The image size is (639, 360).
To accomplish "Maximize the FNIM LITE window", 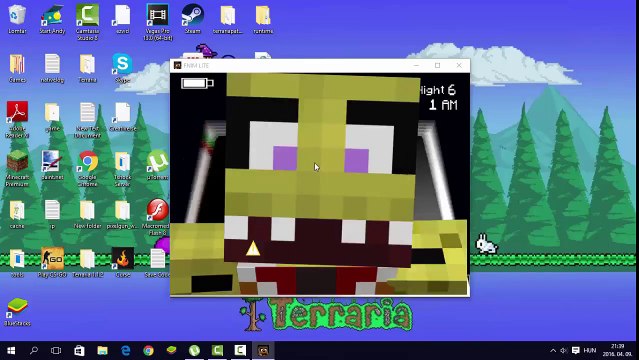I will (x=437, y=65).
